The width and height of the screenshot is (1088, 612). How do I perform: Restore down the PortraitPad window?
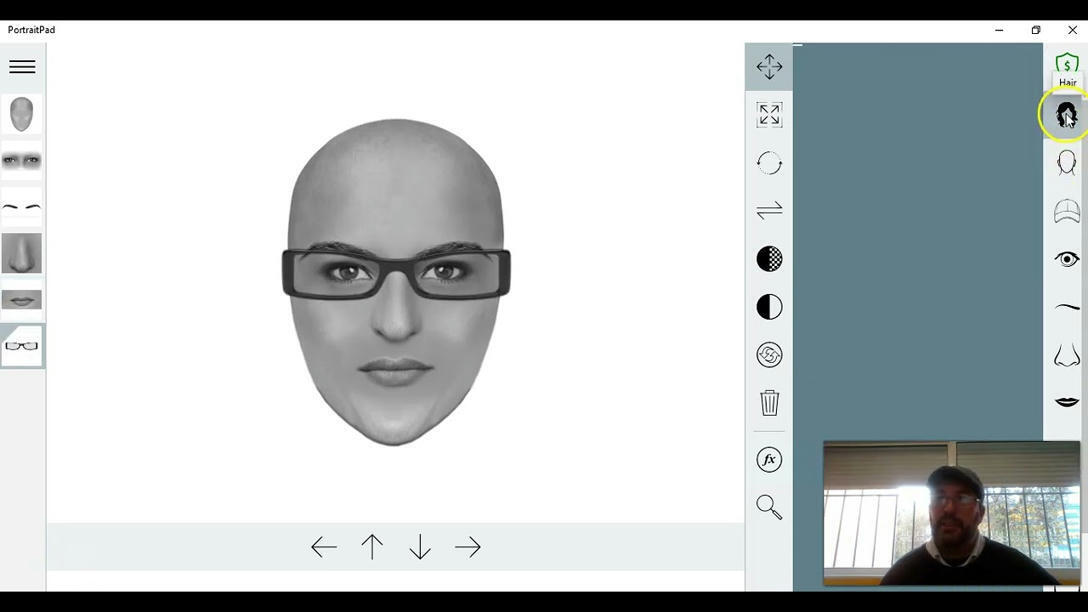(1036, 30)
